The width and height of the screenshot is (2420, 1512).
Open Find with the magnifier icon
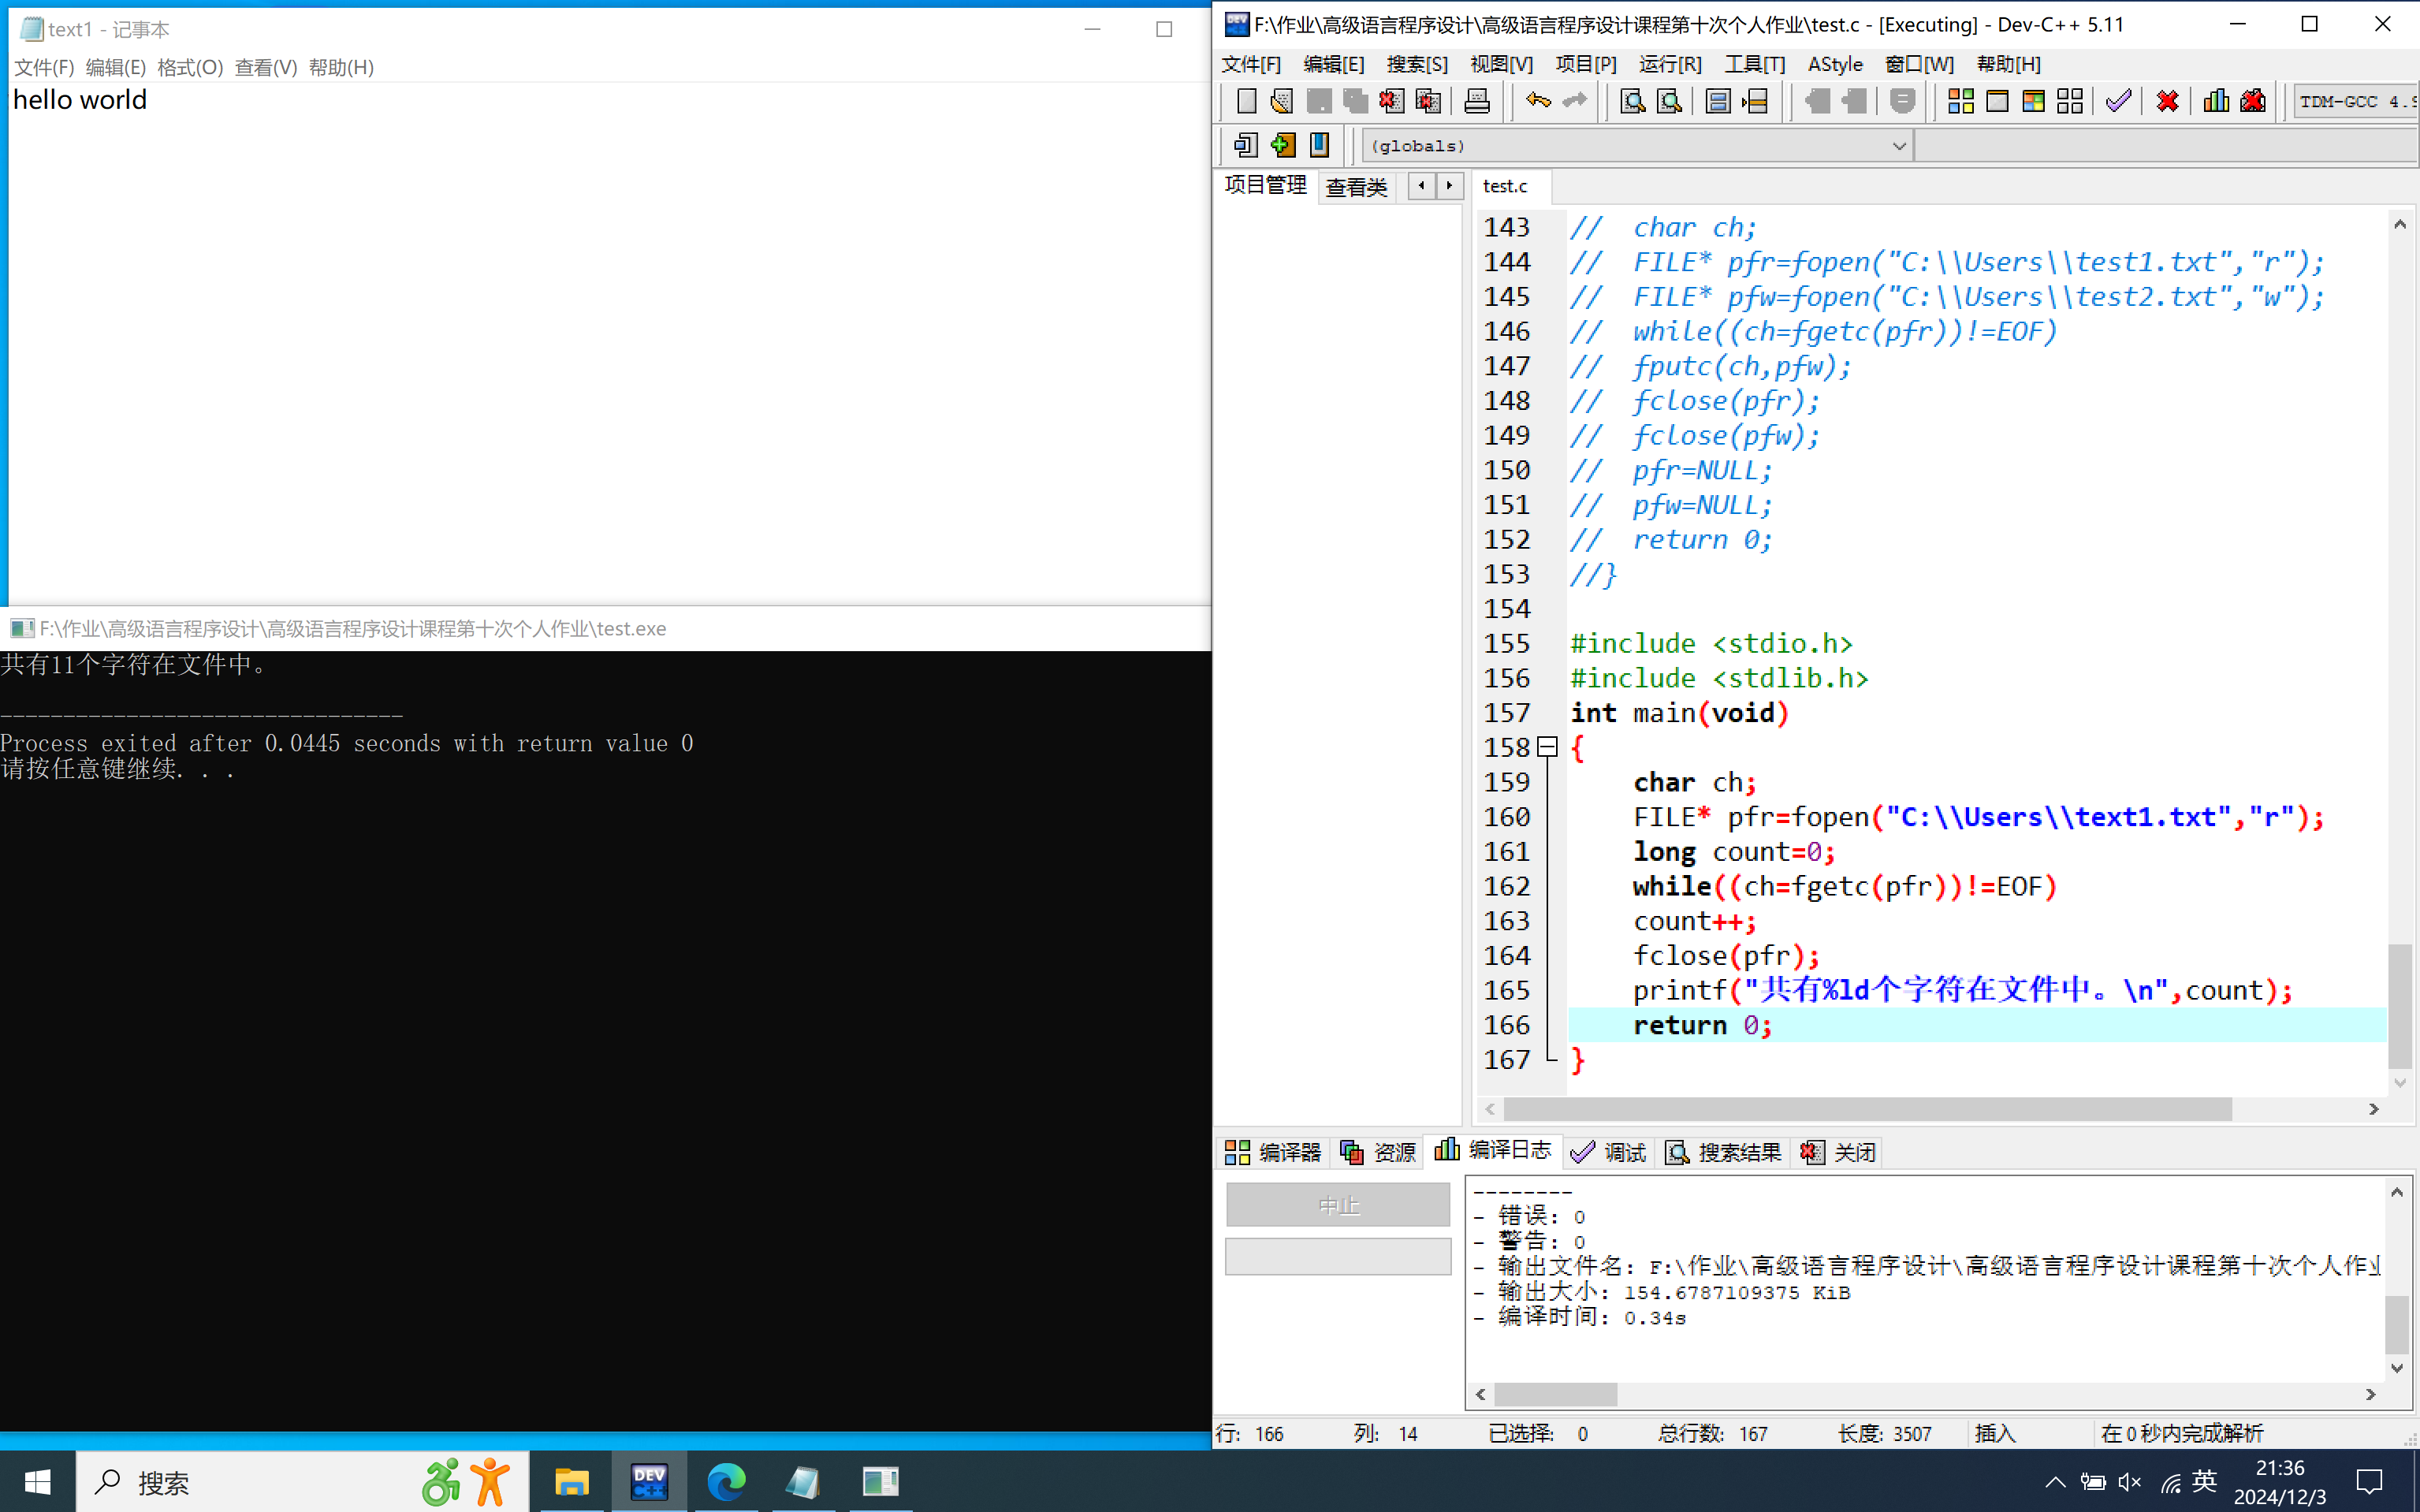(1632, 101)
